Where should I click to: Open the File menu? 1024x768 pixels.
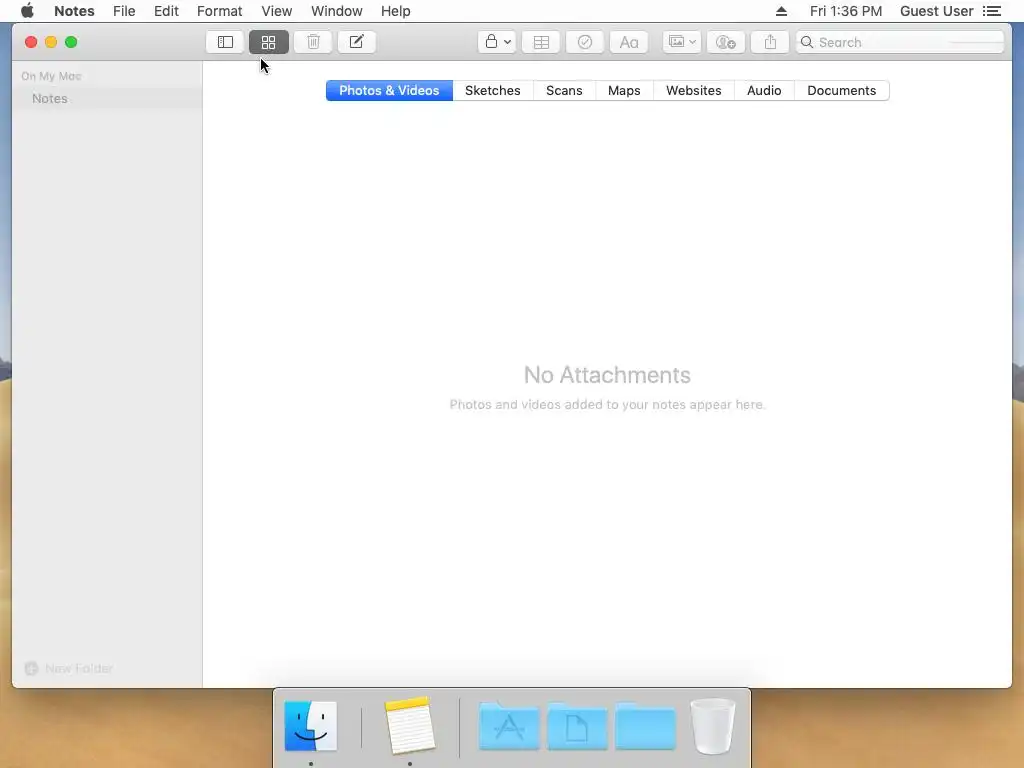pos(124,11)
